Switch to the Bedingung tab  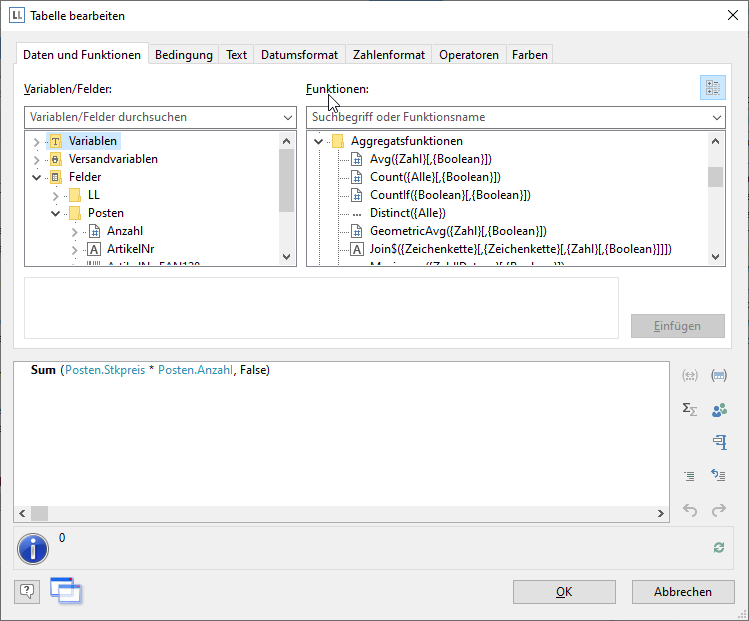coord(183,55)
